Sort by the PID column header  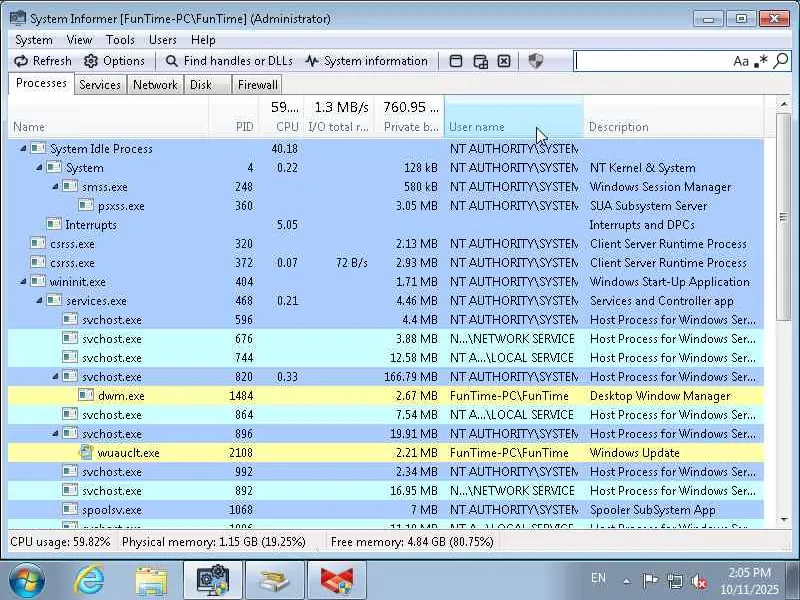(x=234, y=117)
